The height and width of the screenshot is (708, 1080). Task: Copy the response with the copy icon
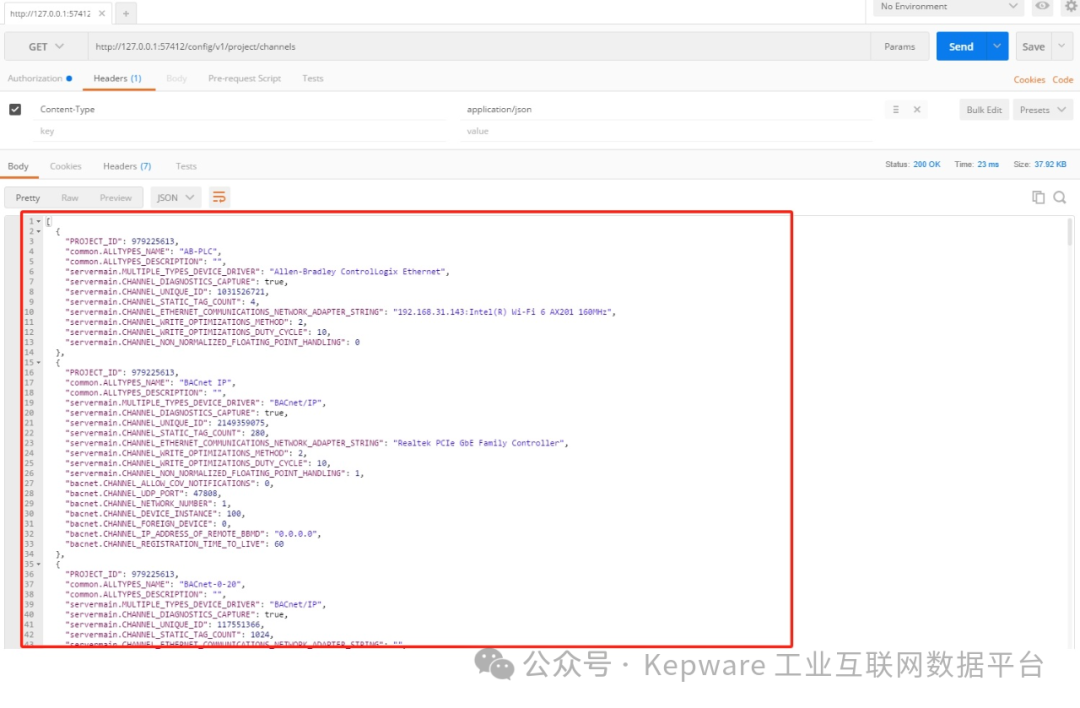coord(1038,198)
